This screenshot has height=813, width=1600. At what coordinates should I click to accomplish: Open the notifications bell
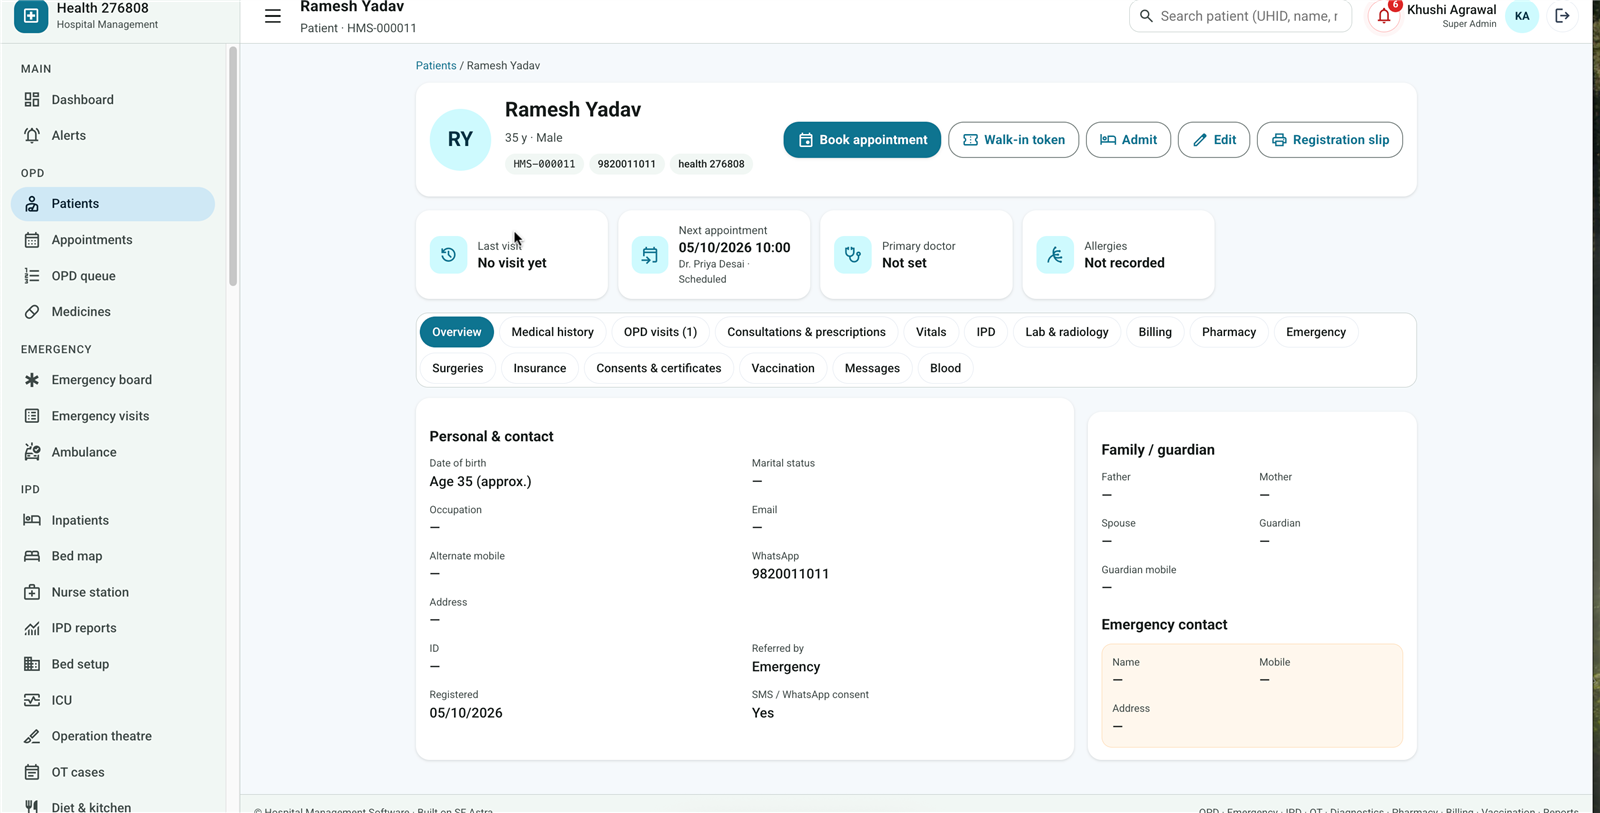click(1384, 16)
